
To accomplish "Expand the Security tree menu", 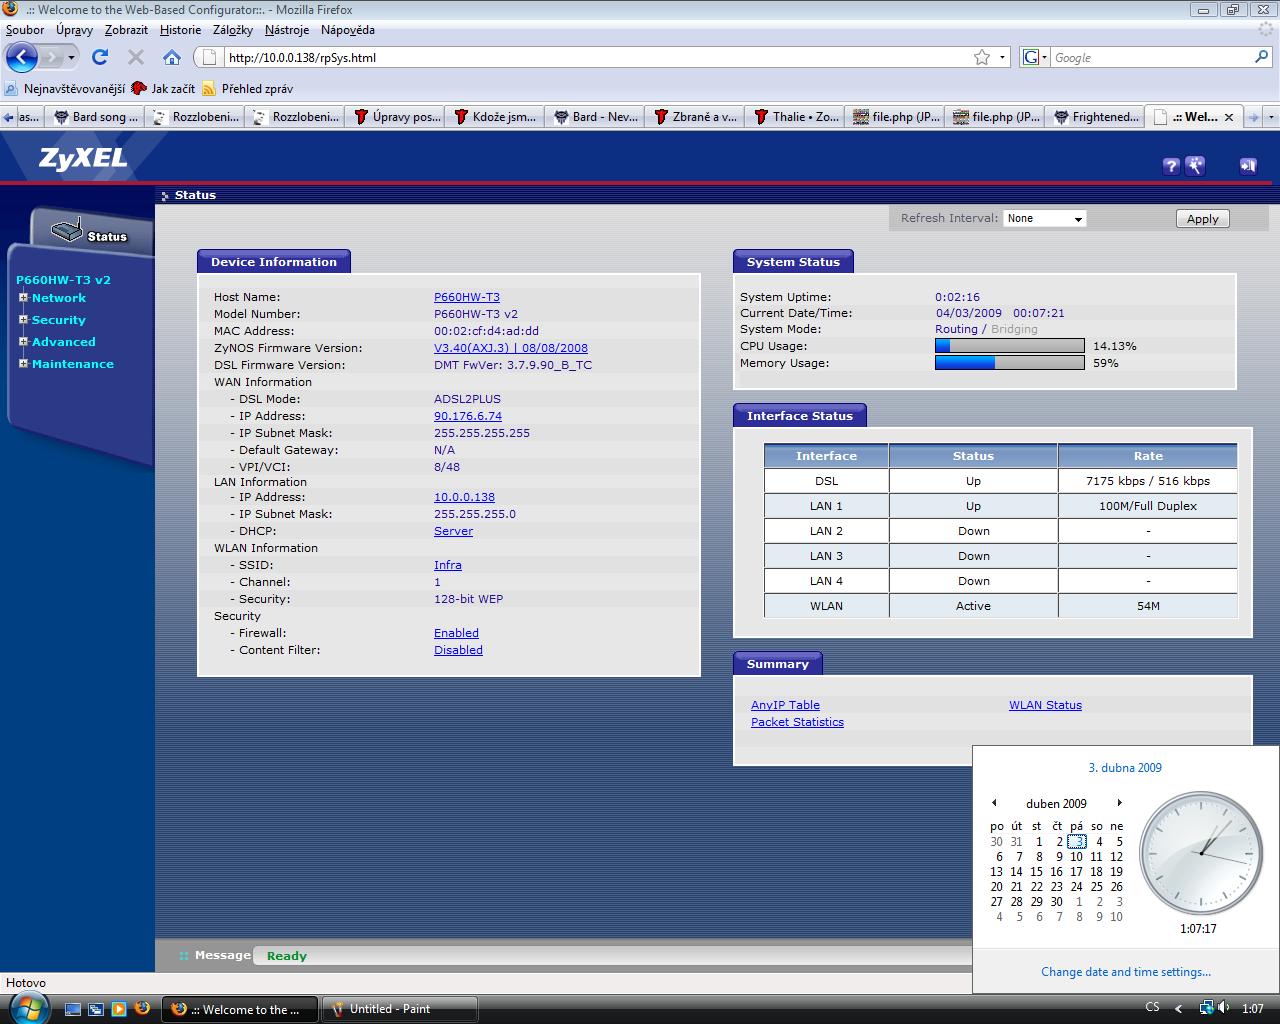I will [23, 320].
